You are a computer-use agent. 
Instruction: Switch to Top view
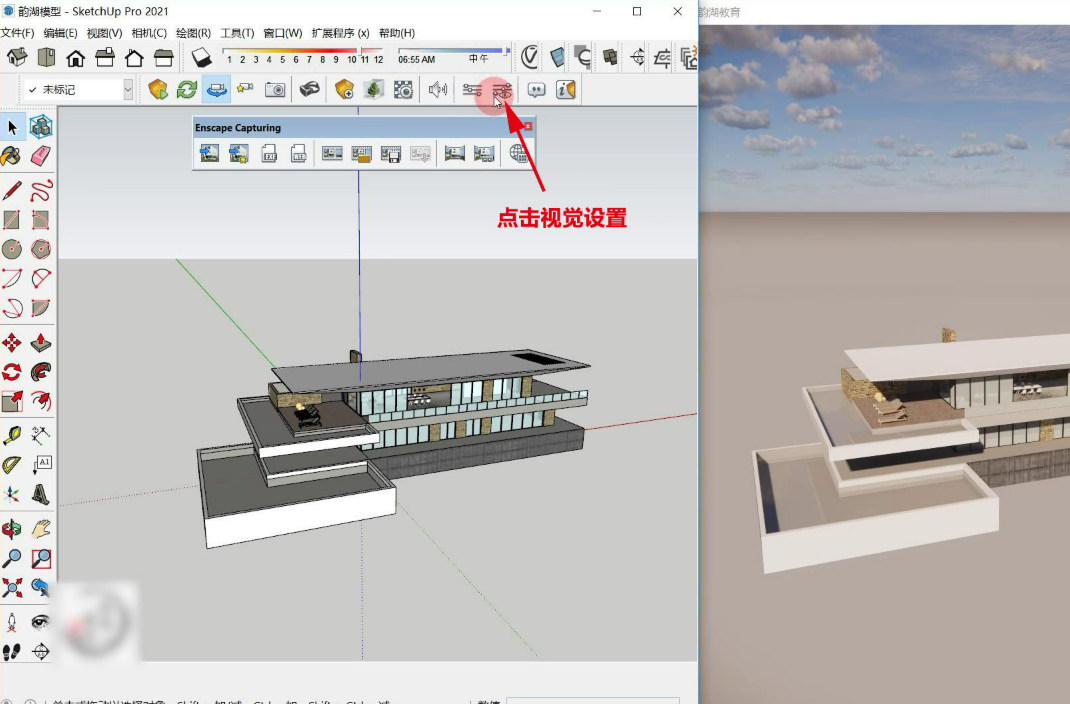coord(46,57)
